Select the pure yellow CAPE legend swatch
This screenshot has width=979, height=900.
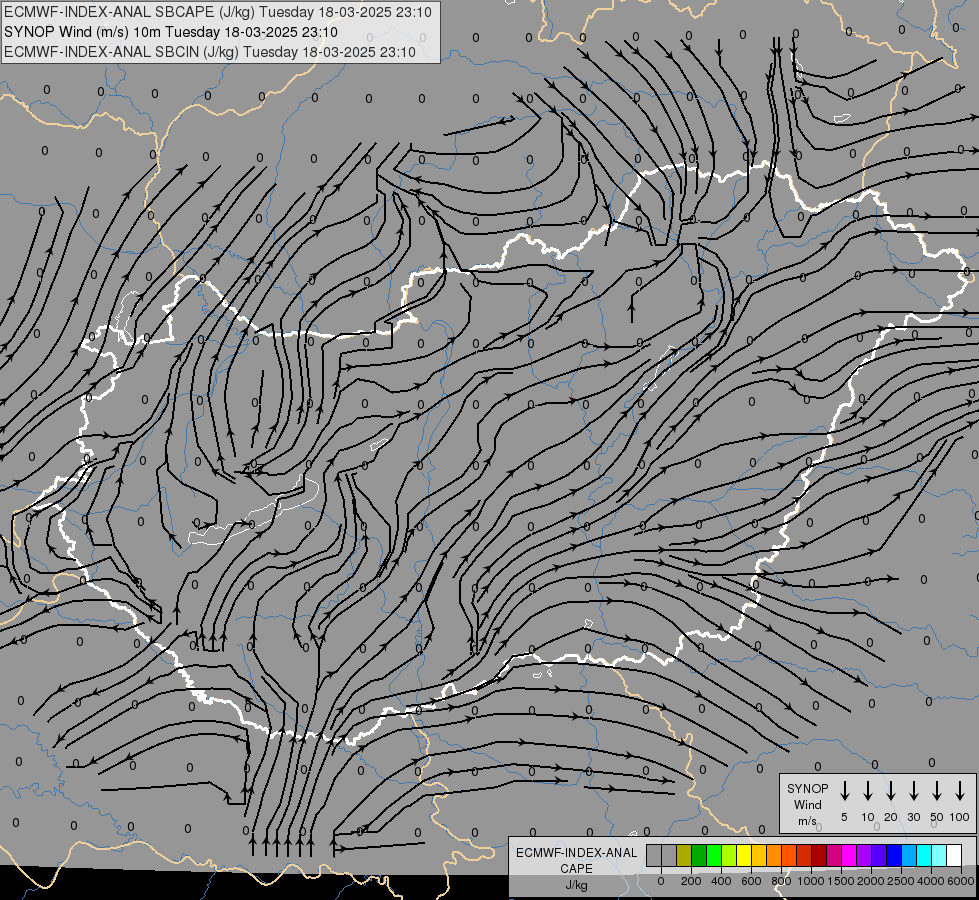tap(744, 855)
